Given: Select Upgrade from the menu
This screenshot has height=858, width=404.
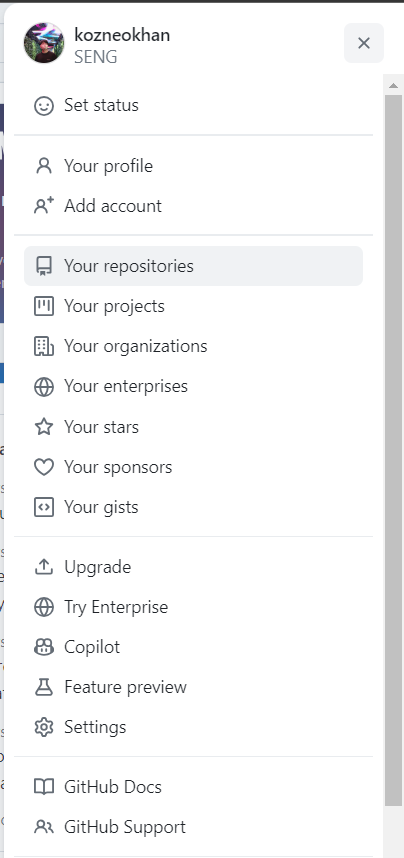Looking at the screenshot, I should (x=193, y=567).
